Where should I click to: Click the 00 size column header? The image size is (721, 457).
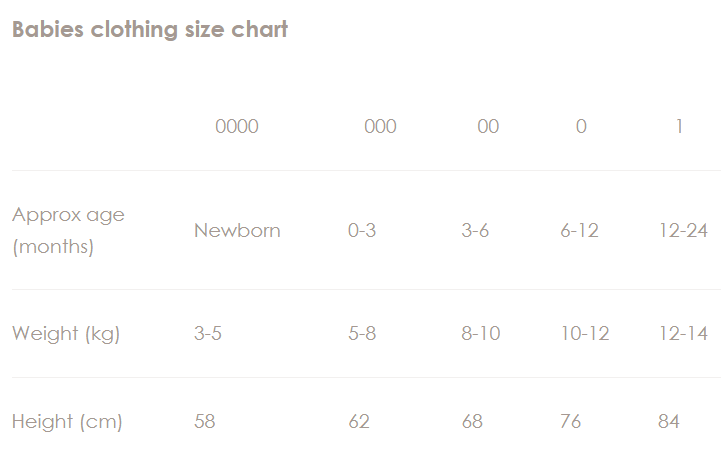pyautogui.click(x=488, y=126)
